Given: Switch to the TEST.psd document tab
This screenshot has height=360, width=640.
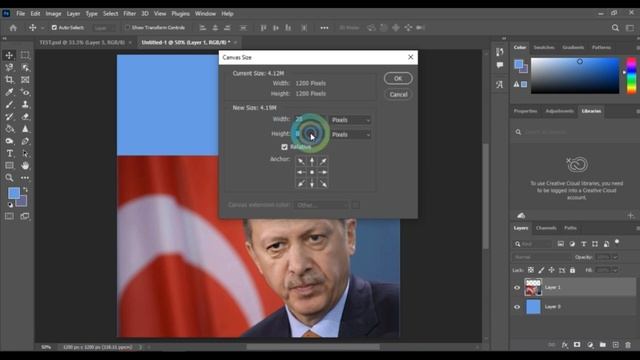Looking at the screenshot, I should coord(82,42).
